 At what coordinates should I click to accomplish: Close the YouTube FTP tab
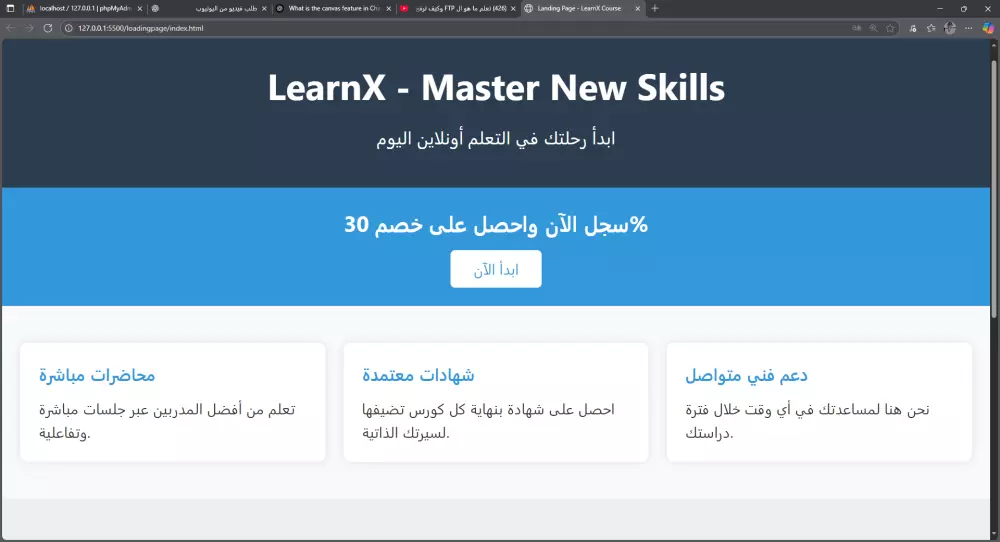coord(513,9)
